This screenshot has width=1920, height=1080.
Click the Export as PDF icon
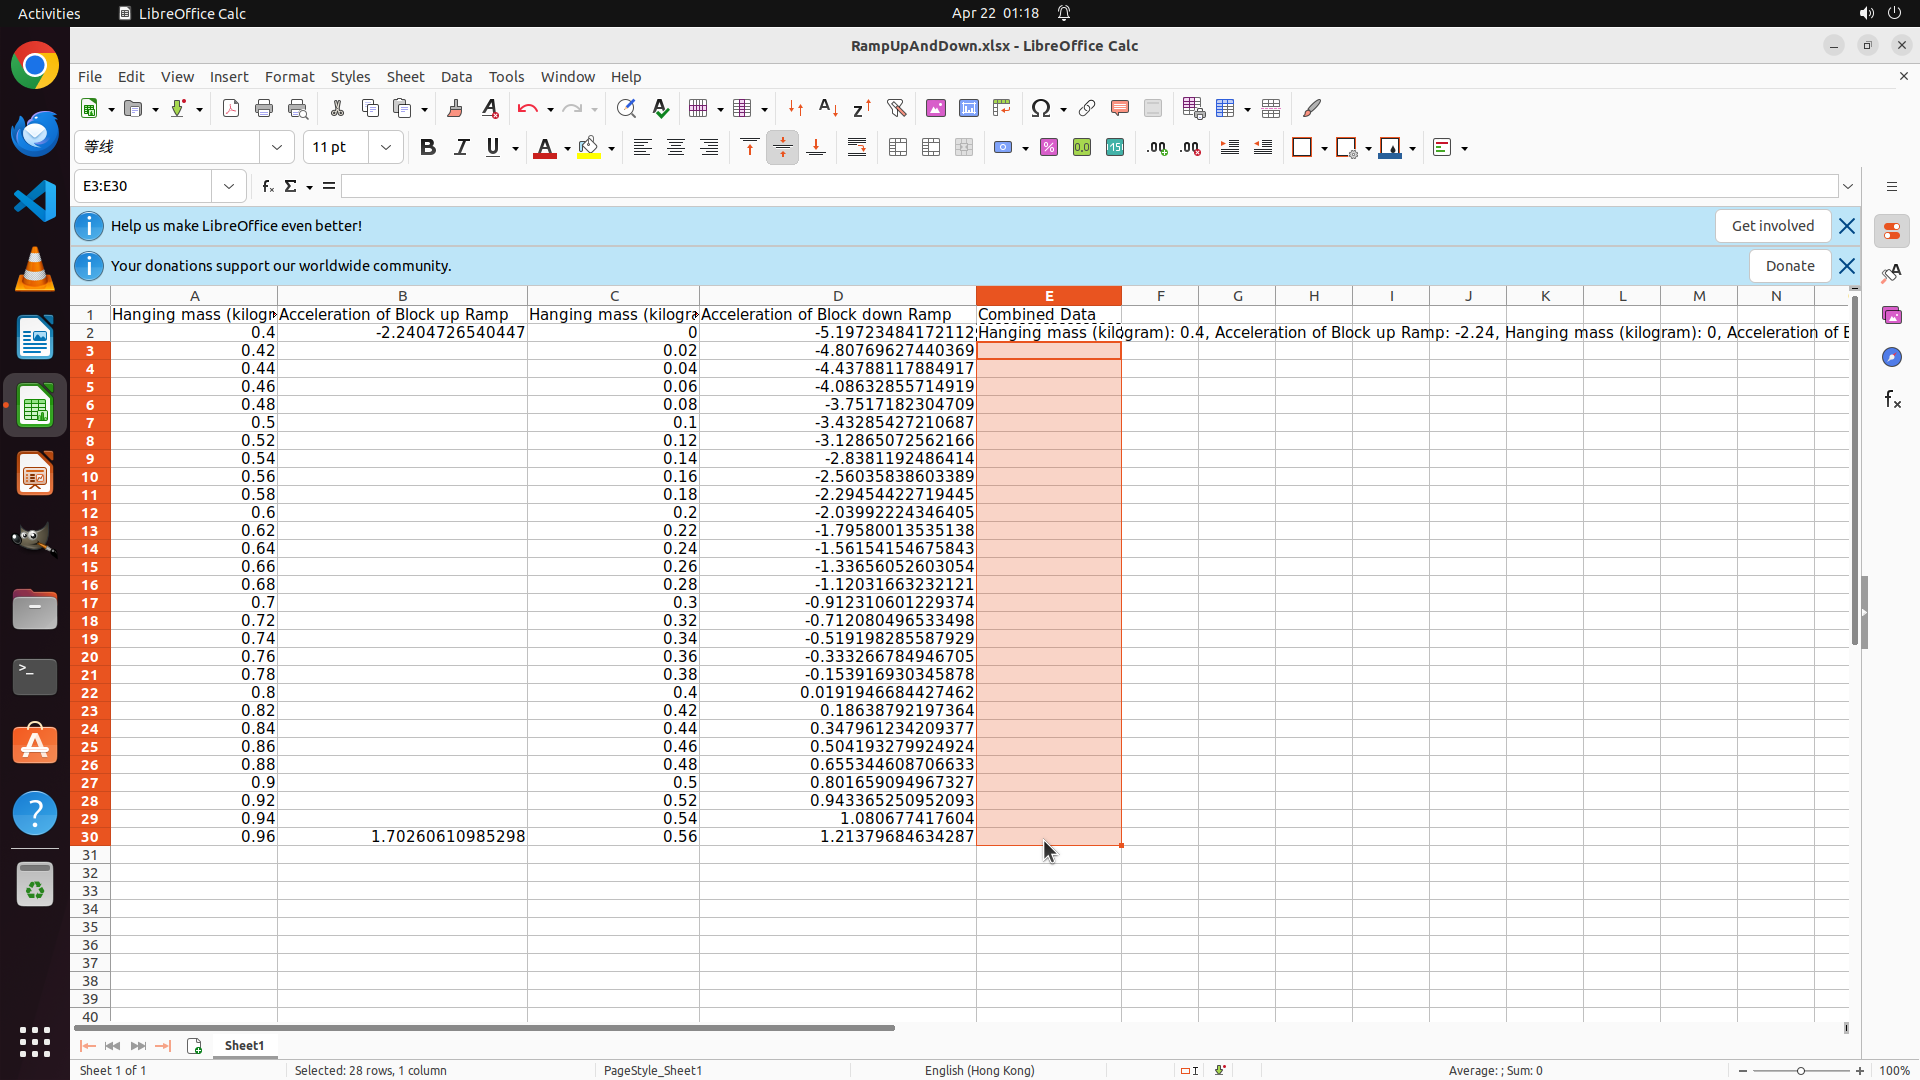click(x=231, y=108)
